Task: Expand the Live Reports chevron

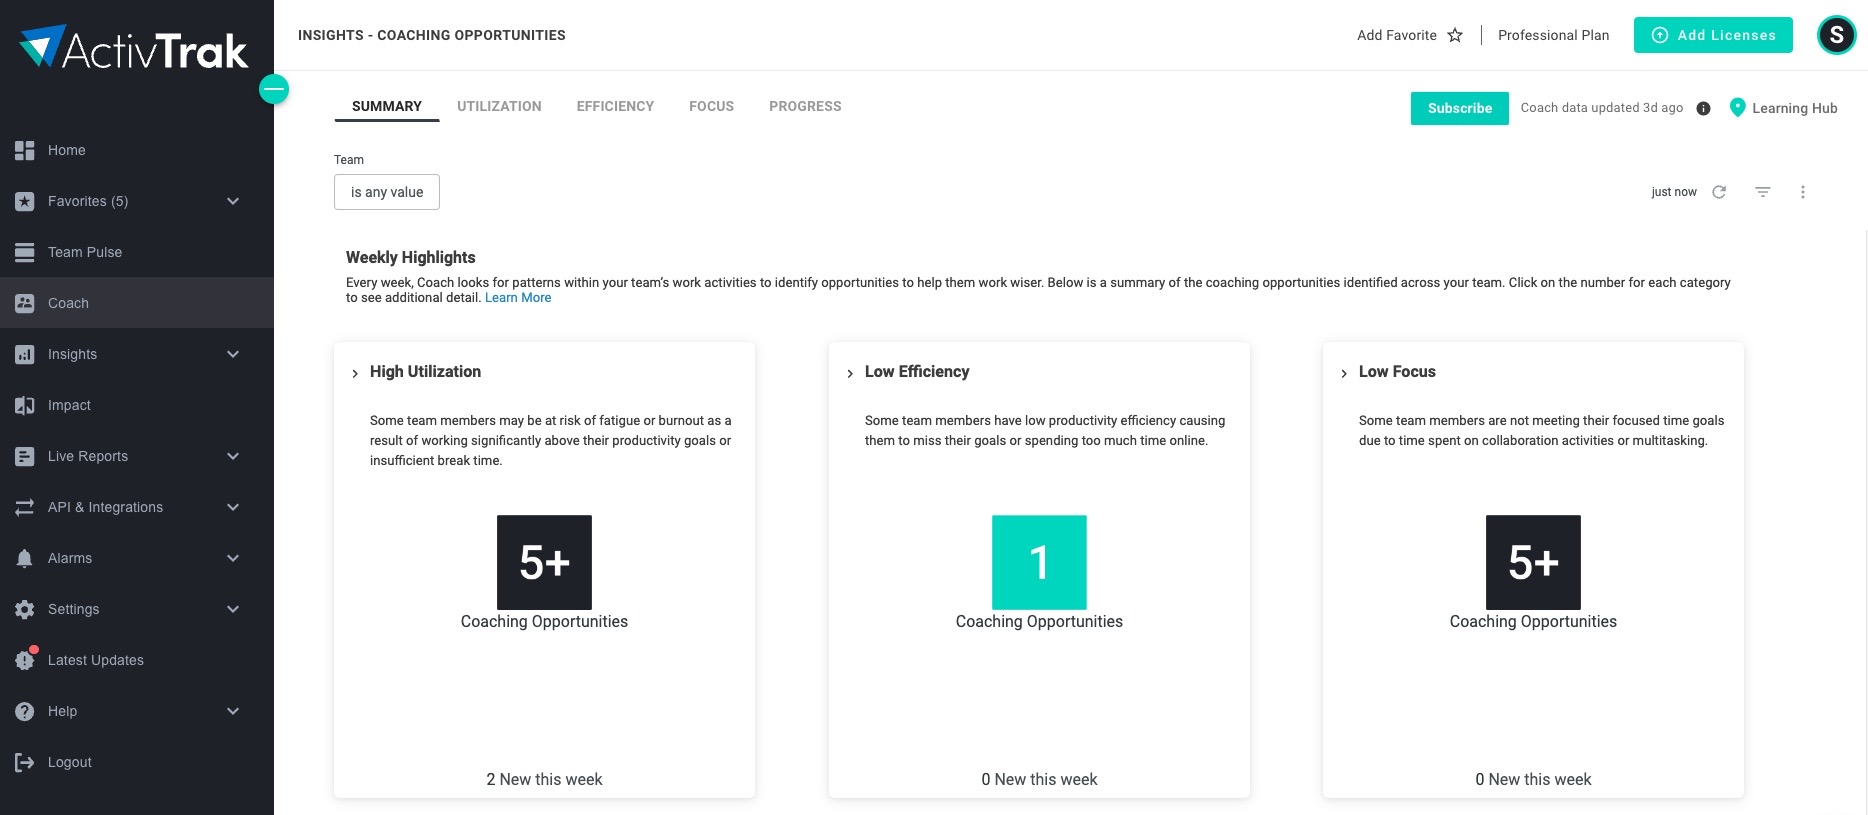Action: (x=233, y=456)
